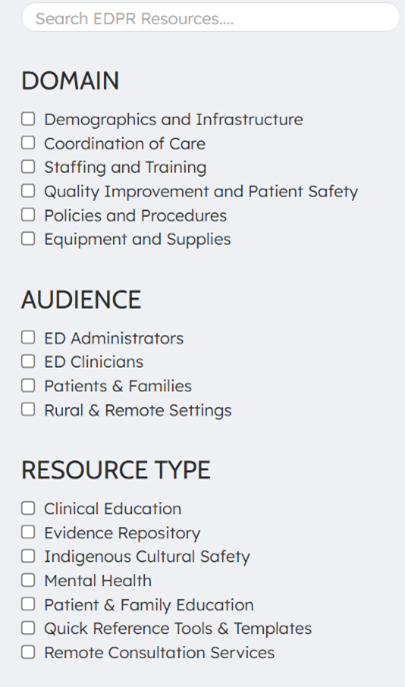Click the Search EDPR Resources field
This screenshot has height=687, width=405.
pos(211,18)
